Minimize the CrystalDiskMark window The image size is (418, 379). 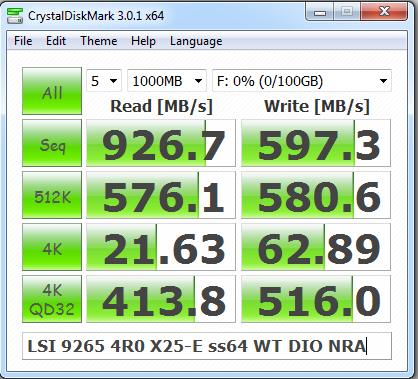point(320,12)
